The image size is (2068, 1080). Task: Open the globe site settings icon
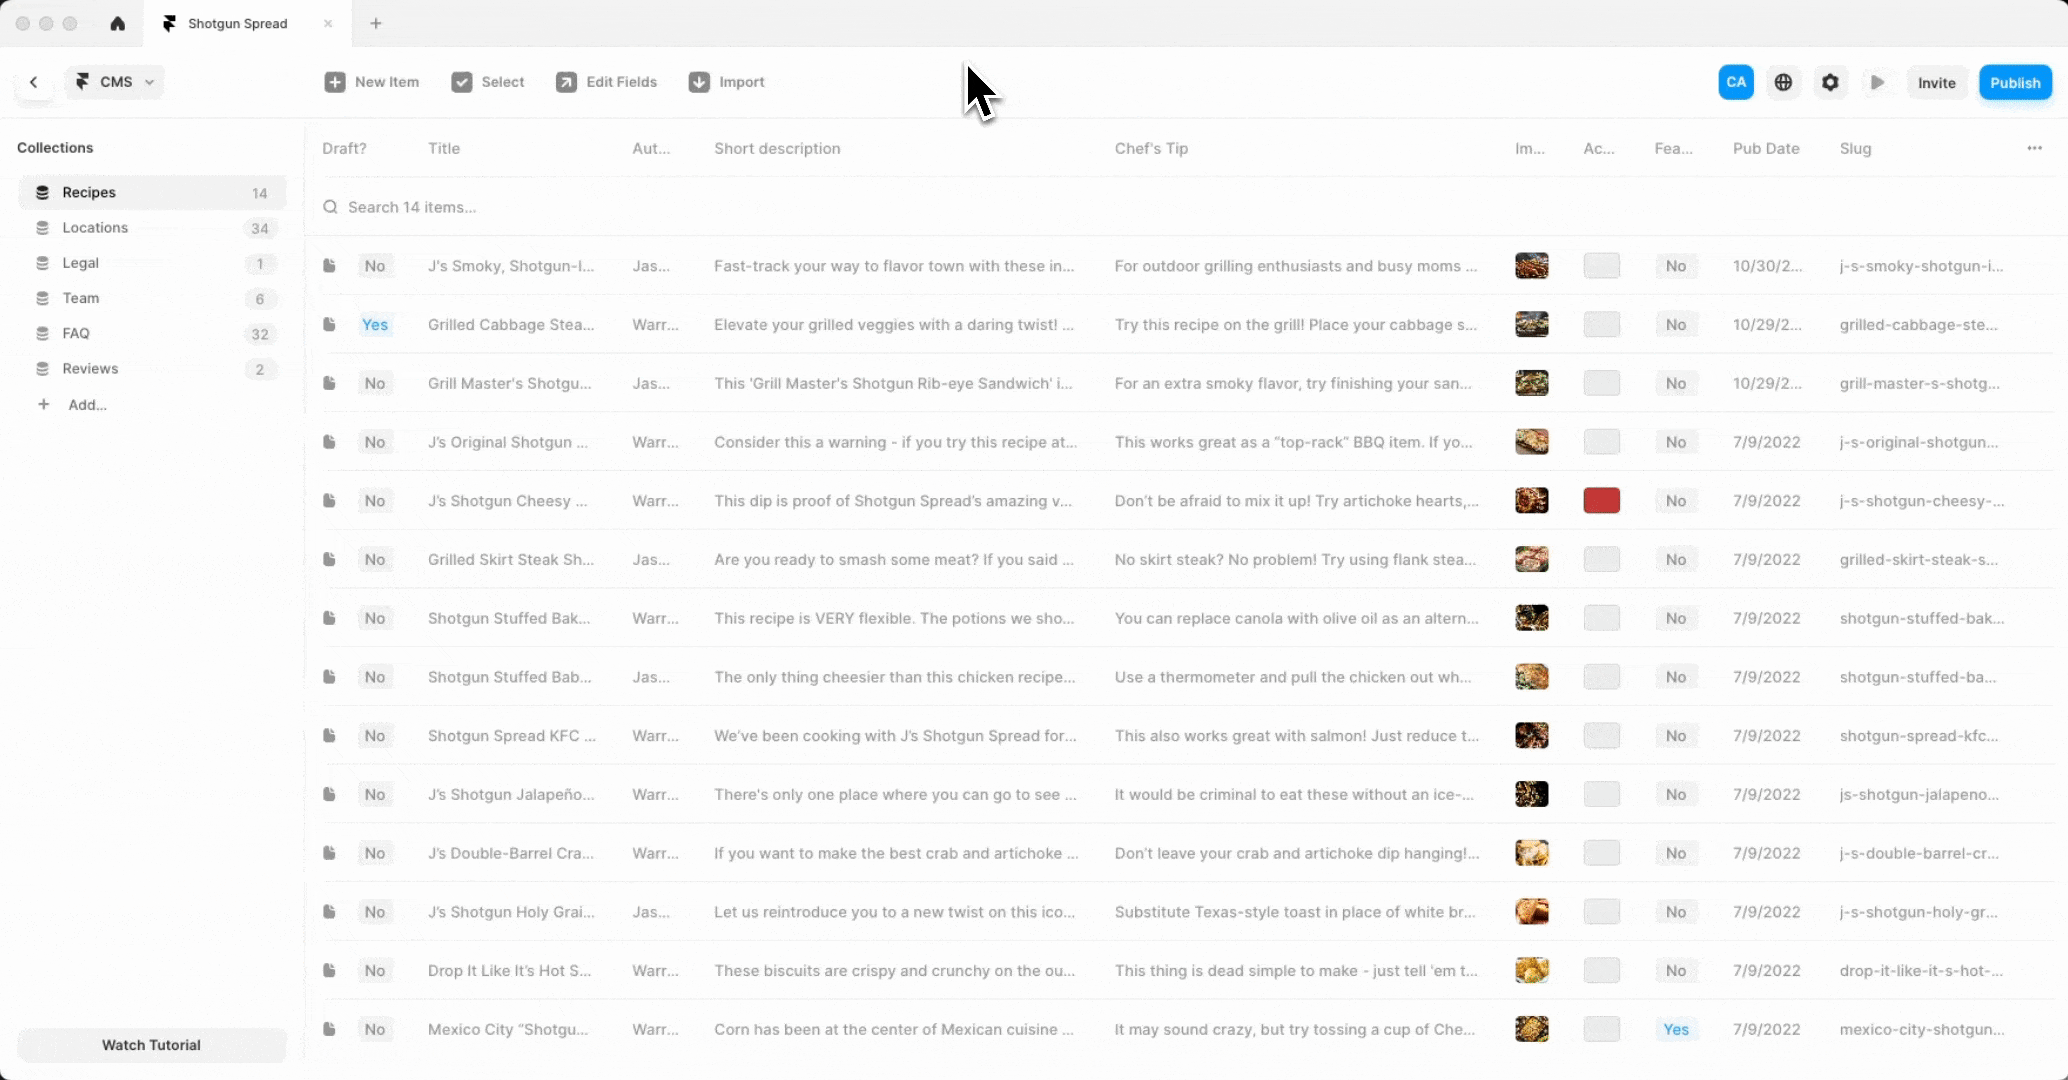coord(1783,82)
